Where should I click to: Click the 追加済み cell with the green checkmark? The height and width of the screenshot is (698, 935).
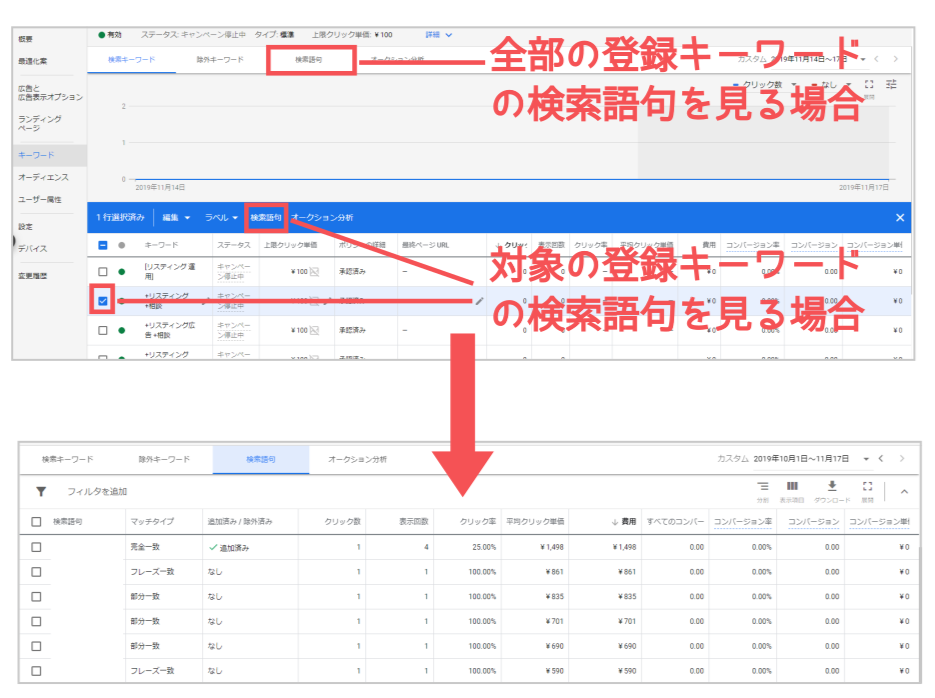[x=229, y=547]
